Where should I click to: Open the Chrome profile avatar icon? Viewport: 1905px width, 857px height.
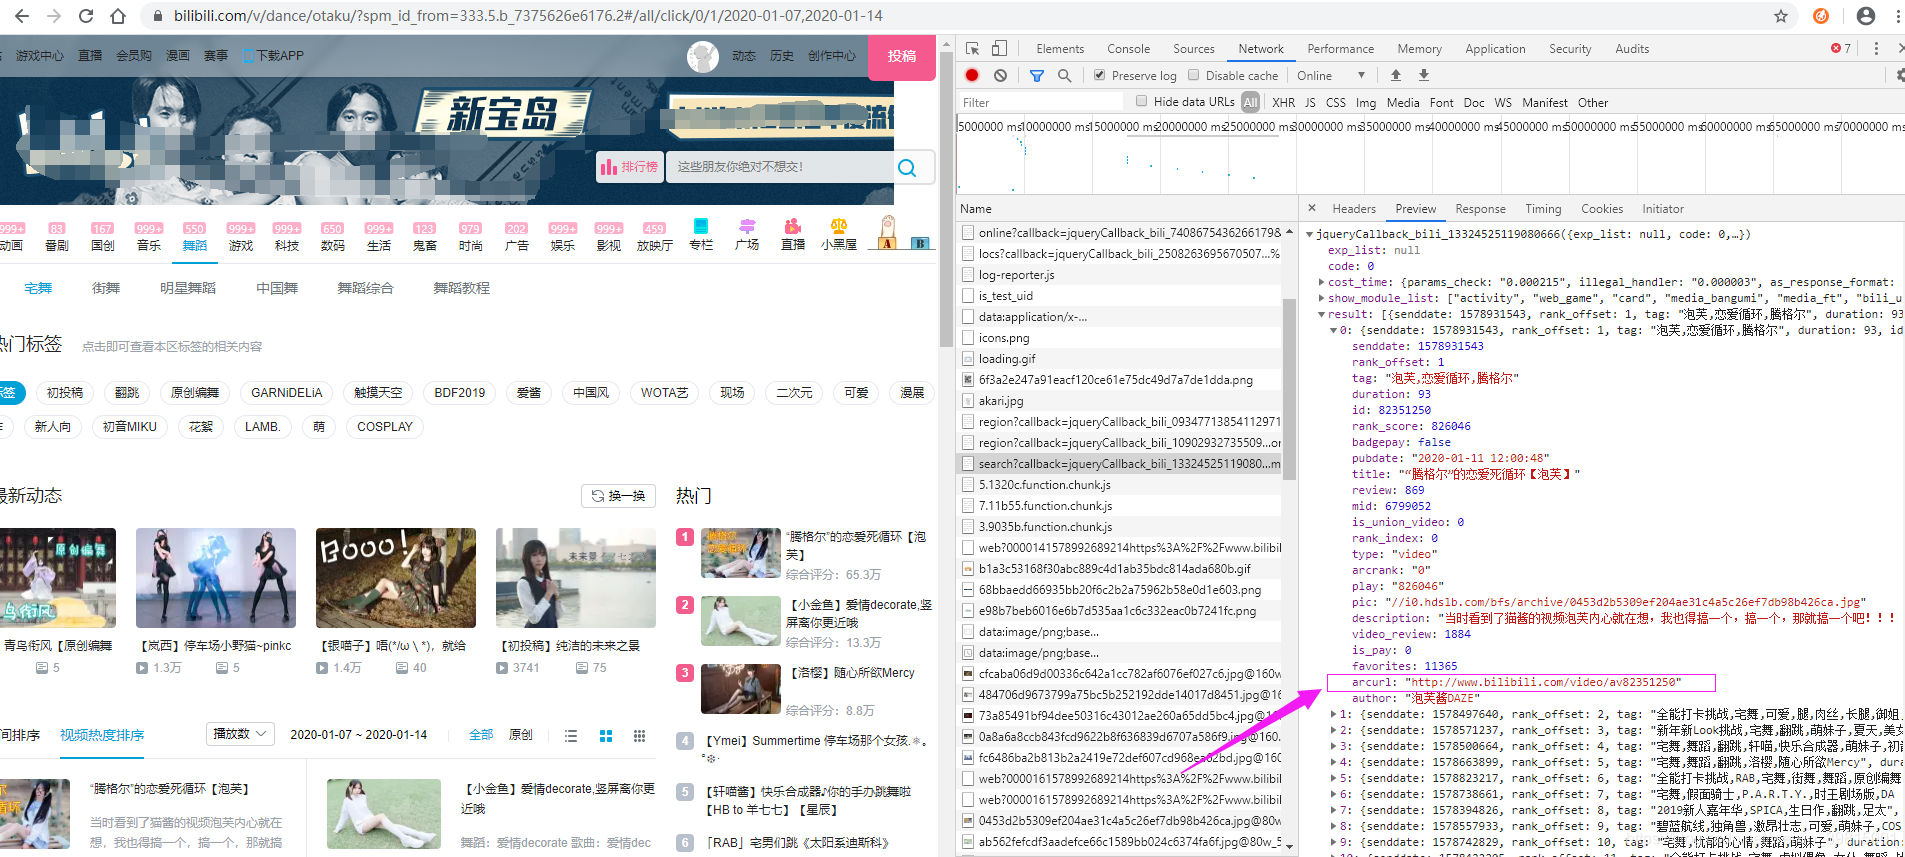tap(1866, 16)
